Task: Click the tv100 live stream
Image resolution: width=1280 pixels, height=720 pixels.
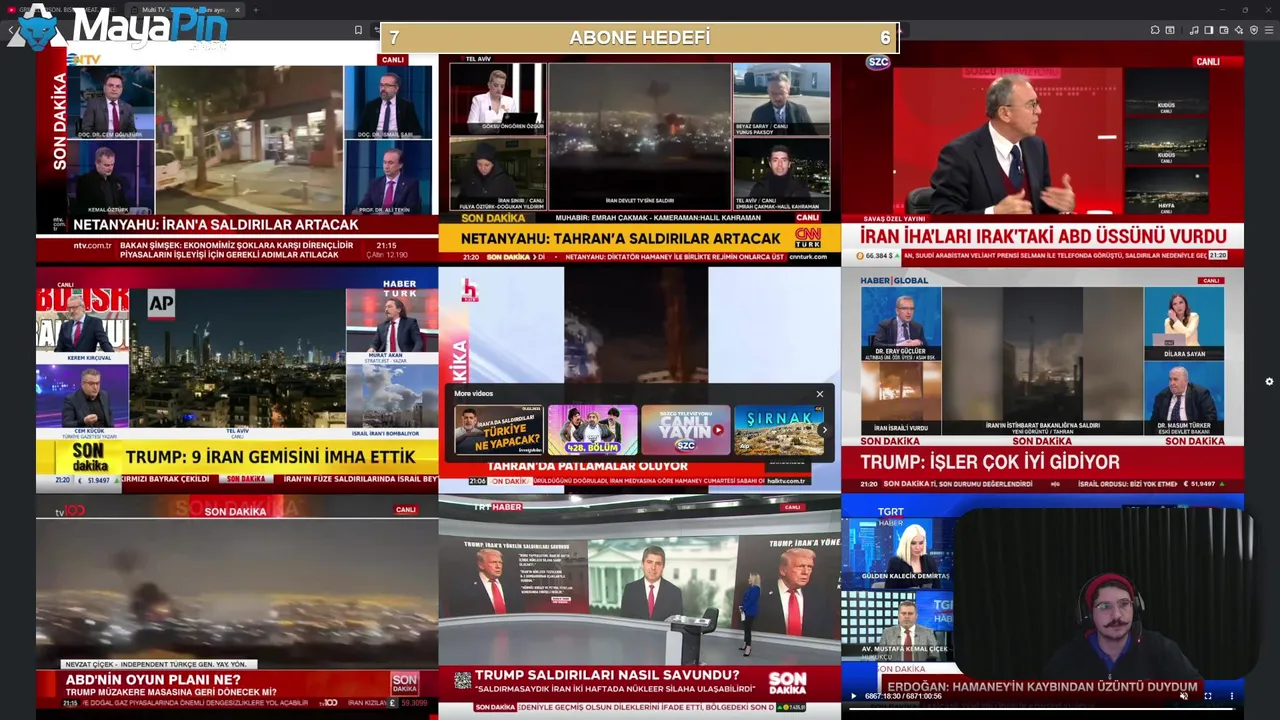Action: [237, 606]
